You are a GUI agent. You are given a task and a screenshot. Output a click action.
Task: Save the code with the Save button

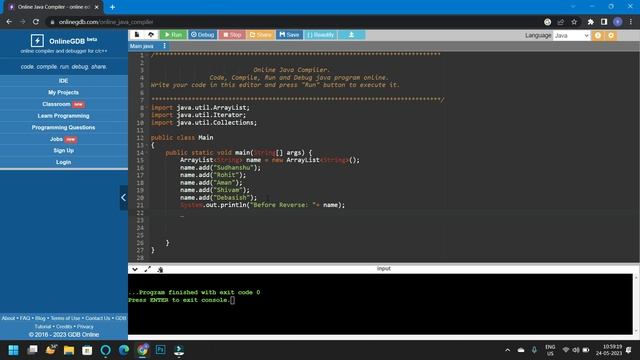289,35
